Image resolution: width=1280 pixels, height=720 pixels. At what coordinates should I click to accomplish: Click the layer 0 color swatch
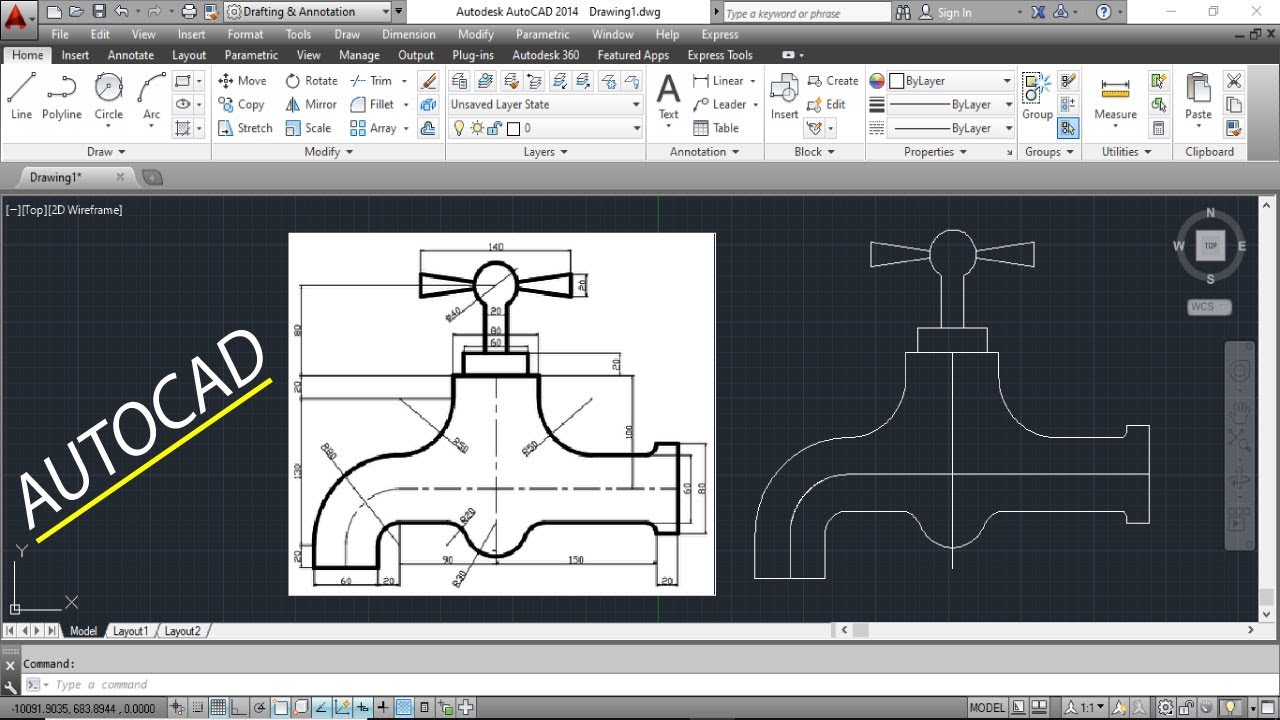tap(512, 128)
